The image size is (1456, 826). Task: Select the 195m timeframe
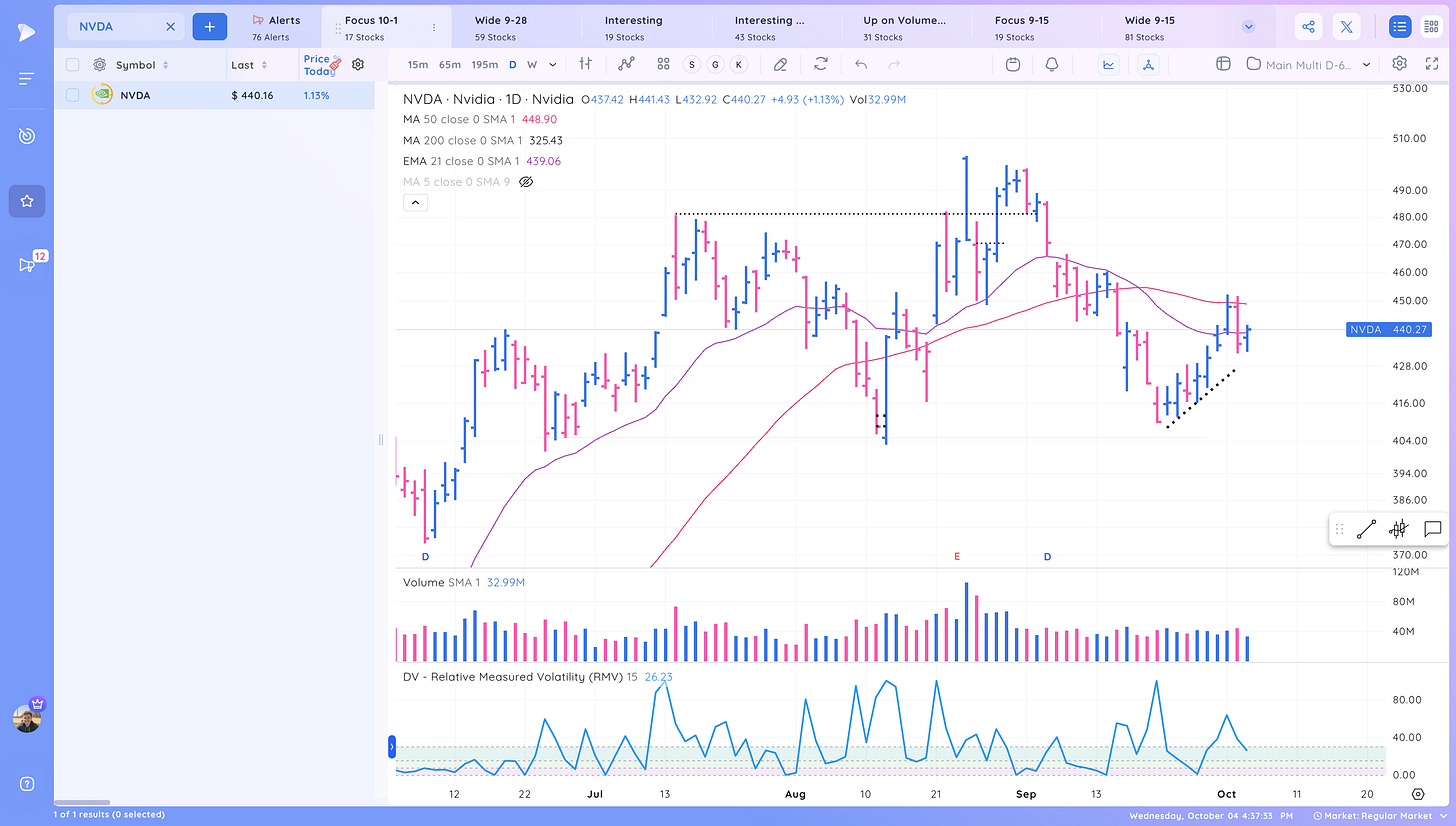click(485, 64)
